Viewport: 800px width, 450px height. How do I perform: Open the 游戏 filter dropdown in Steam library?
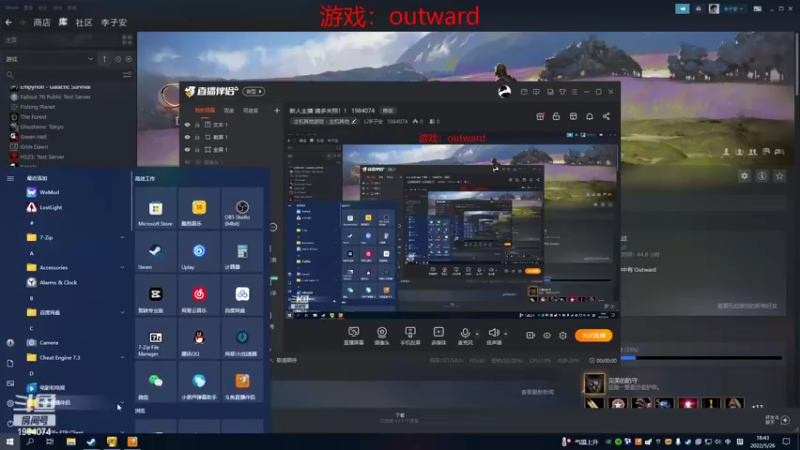coord(49,59)
